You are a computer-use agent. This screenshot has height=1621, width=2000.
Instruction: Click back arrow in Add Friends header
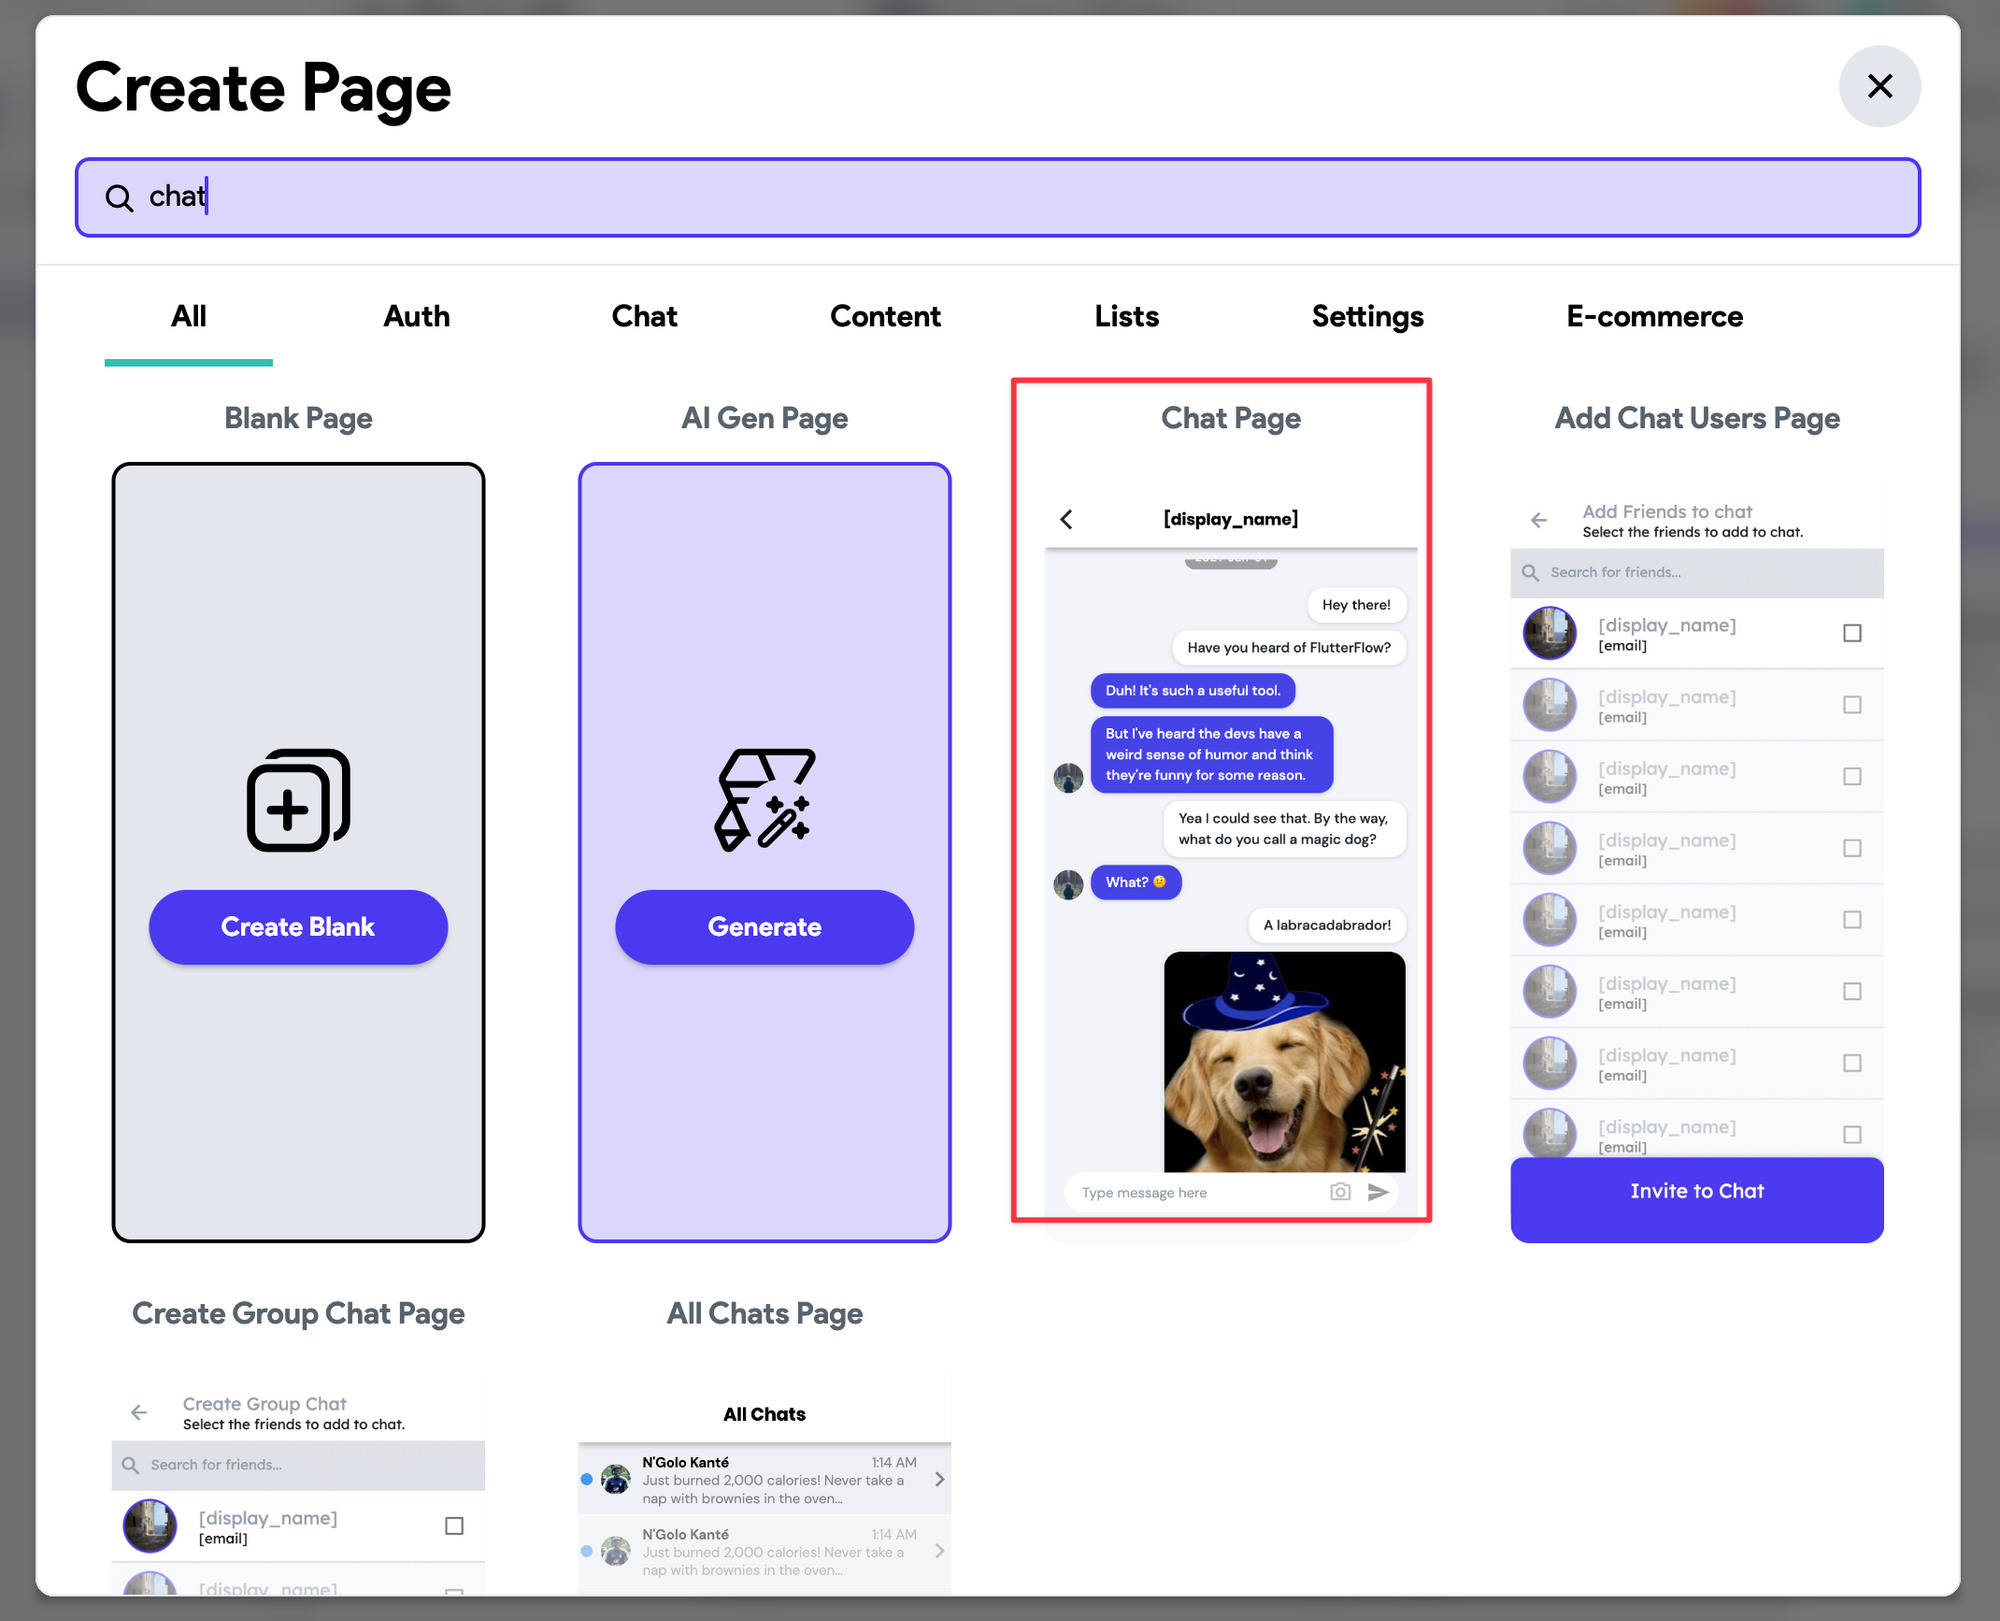[1539, 520]
